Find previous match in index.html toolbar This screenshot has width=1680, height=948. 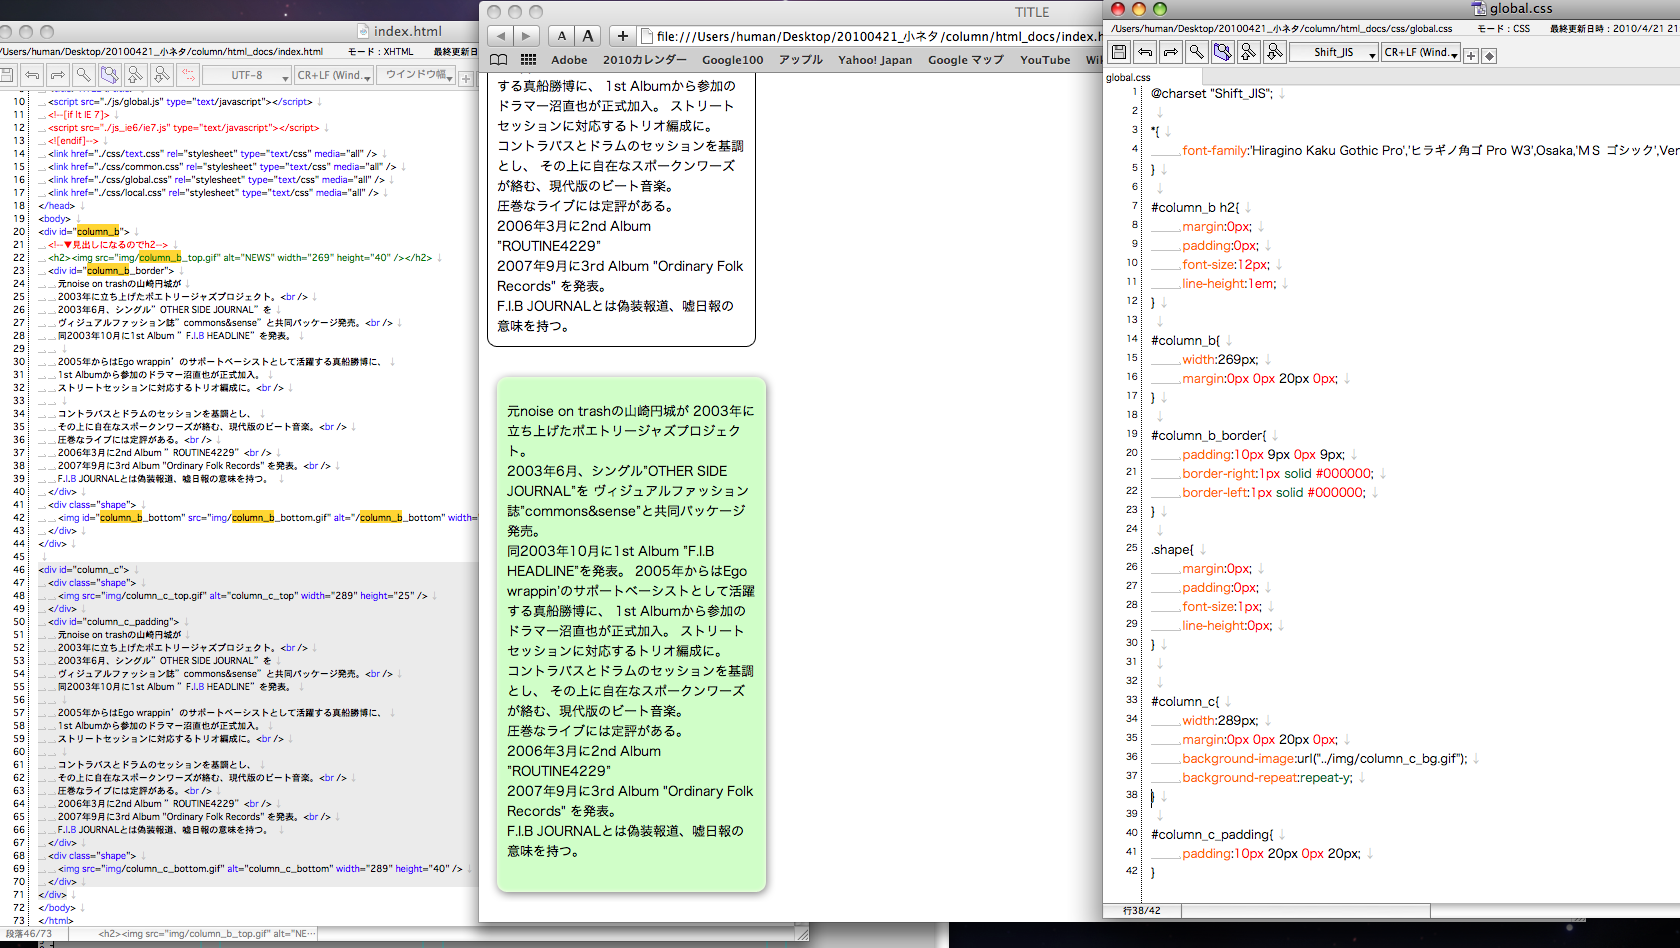click(x=136, y=75)
